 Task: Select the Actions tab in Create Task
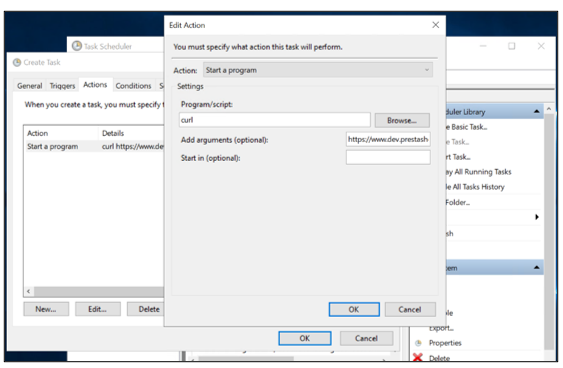[95, 85]
